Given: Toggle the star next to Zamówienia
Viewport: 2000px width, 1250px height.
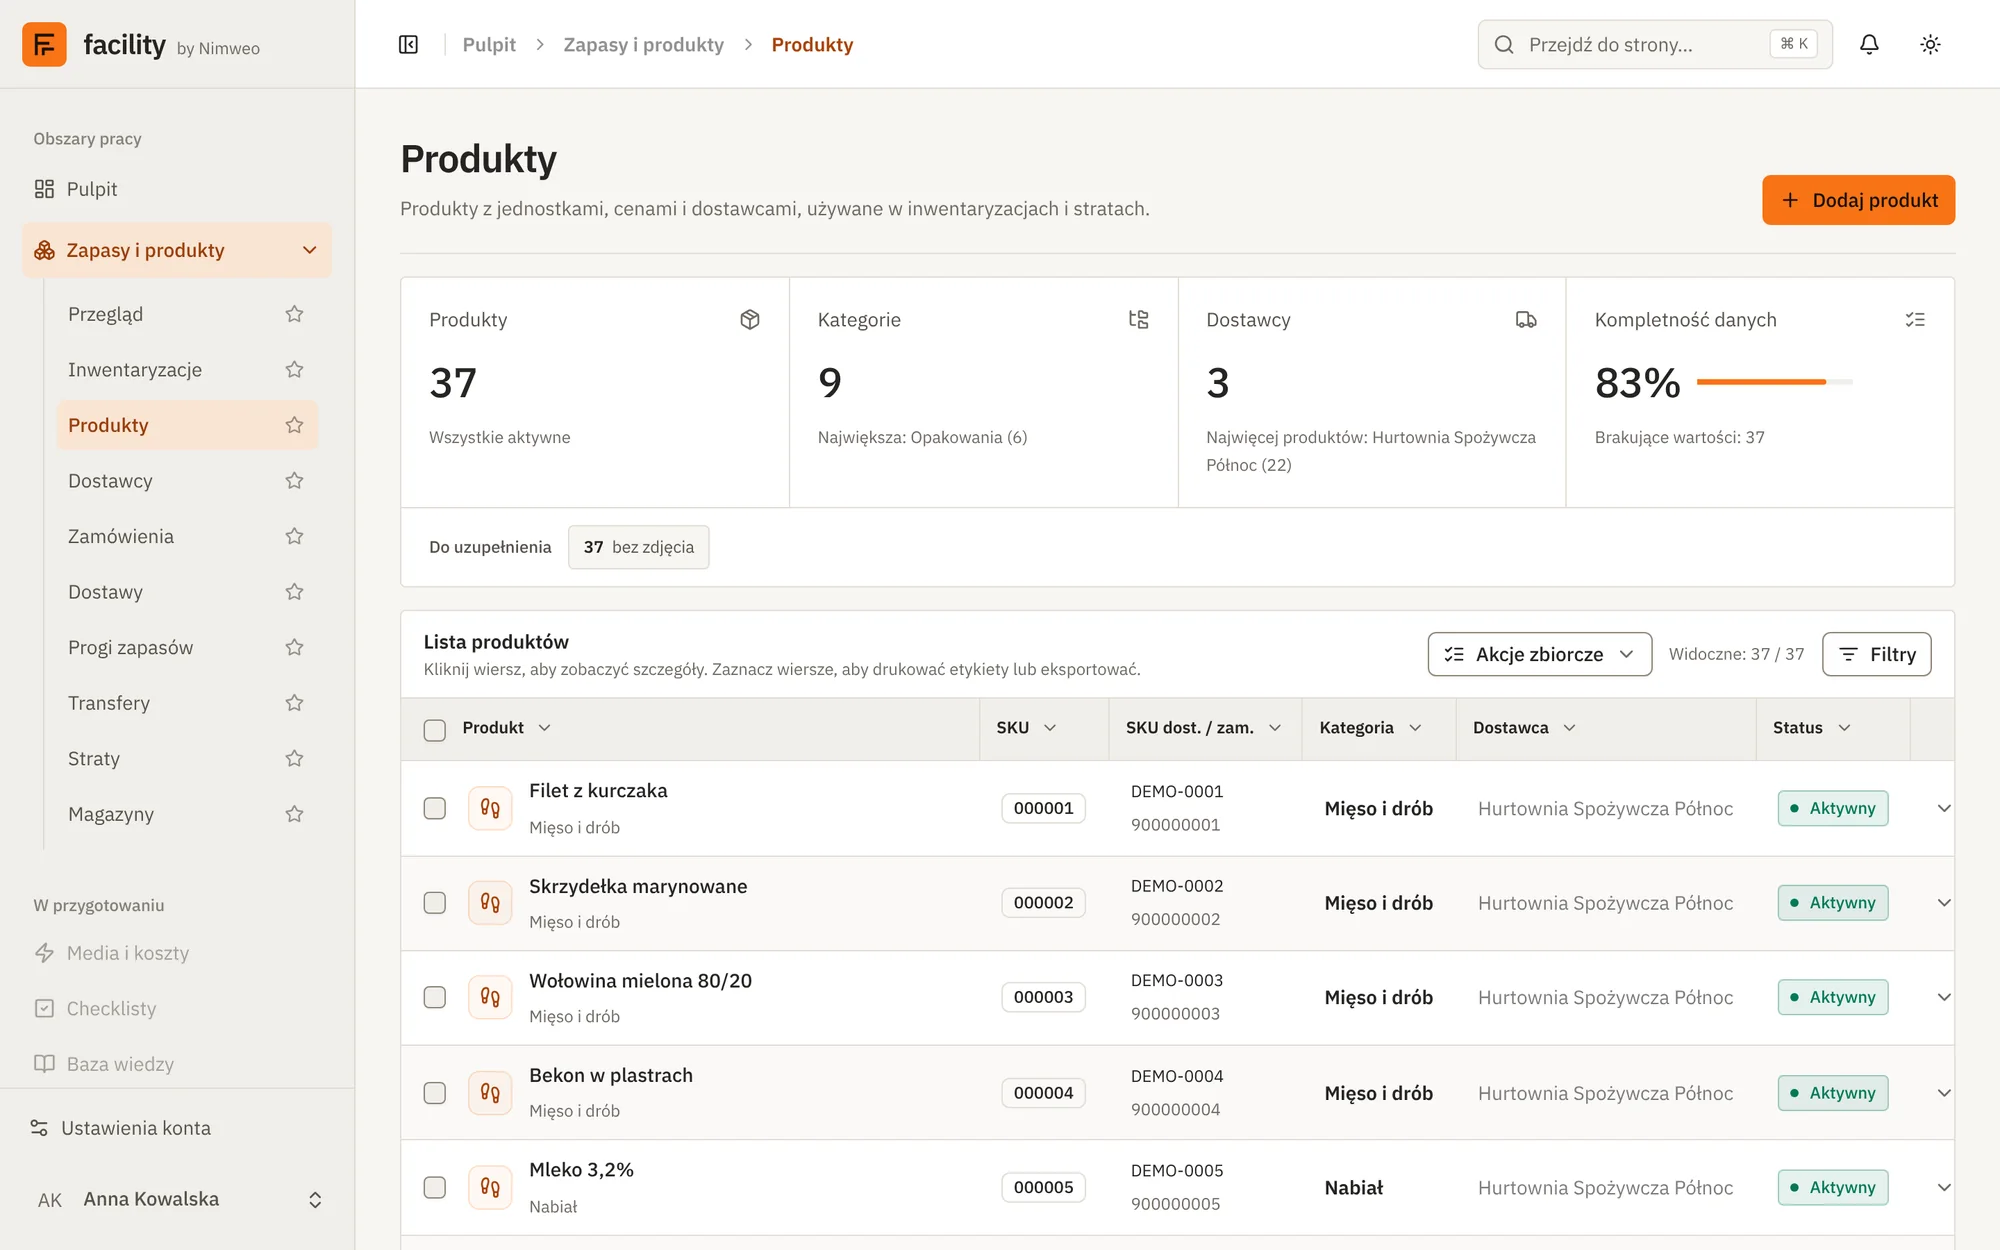Looking at the screenshot, I should pyautogui.click(x=294, y=536).
